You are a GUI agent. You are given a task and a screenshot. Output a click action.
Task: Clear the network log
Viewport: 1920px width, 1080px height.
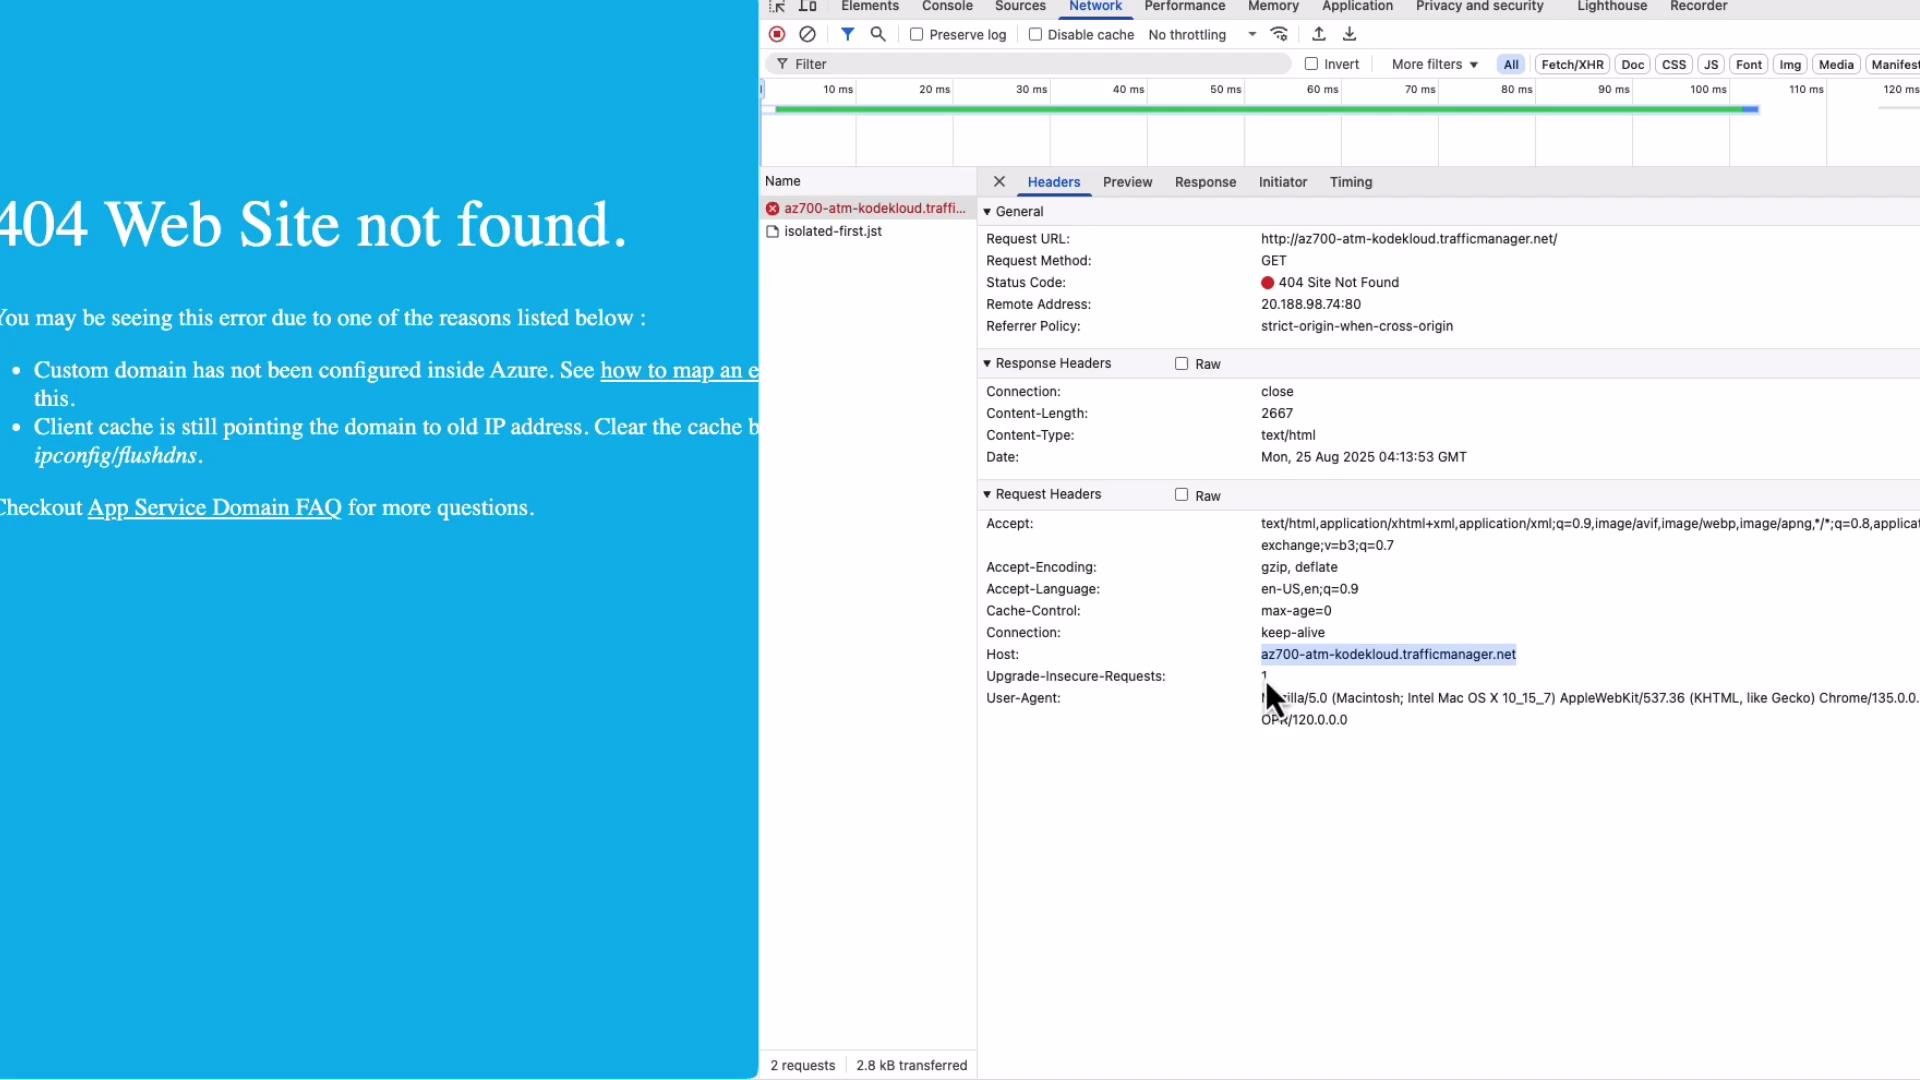pyautogui.click(x=807, y=34)
